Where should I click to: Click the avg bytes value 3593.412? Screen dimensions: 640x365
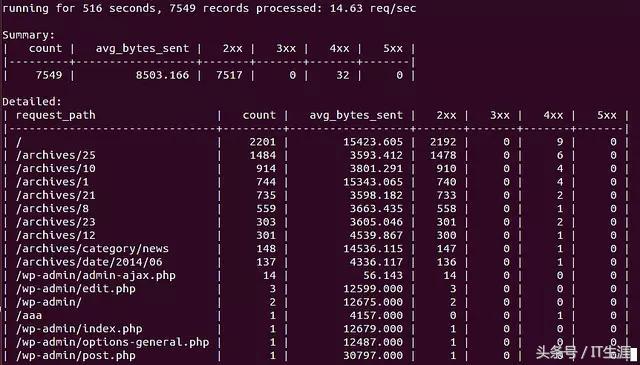[376, 155]
